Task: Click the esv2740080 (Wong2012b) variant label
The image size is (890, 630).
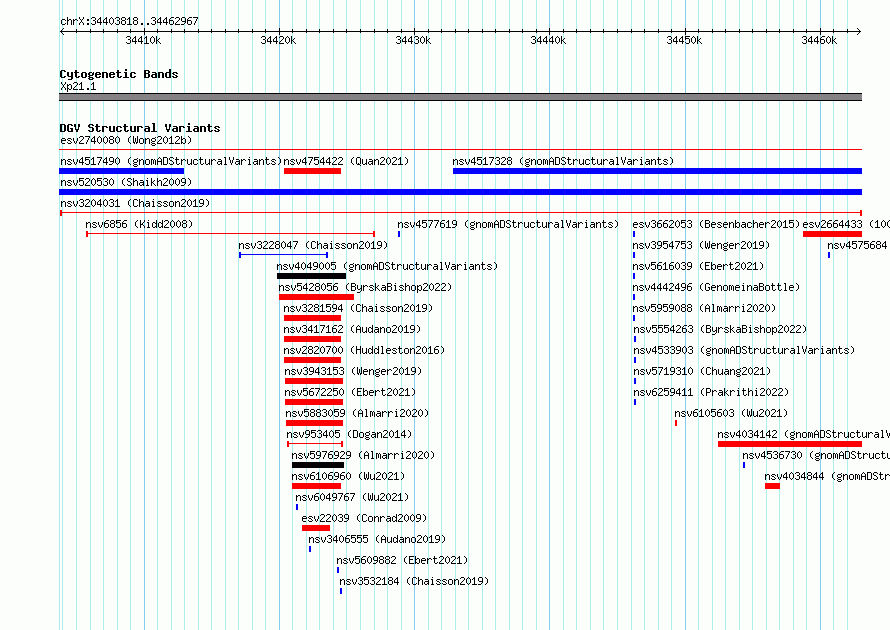Action: coord(126,140)
